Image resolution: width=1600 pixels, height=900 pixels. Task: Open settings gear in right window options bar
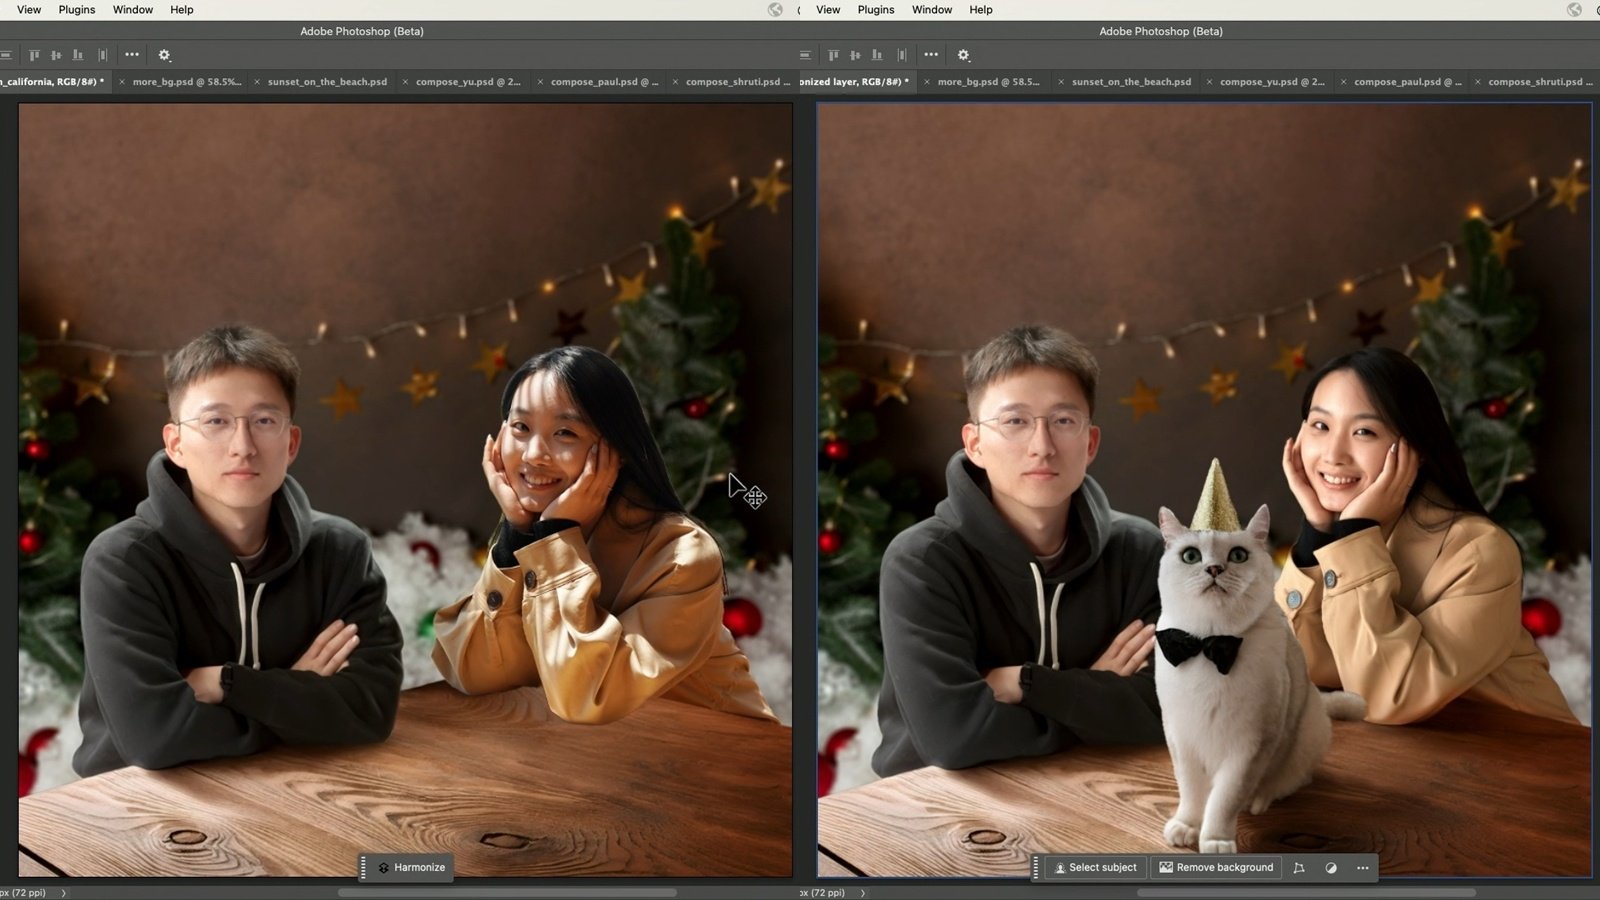coord(964,55)
